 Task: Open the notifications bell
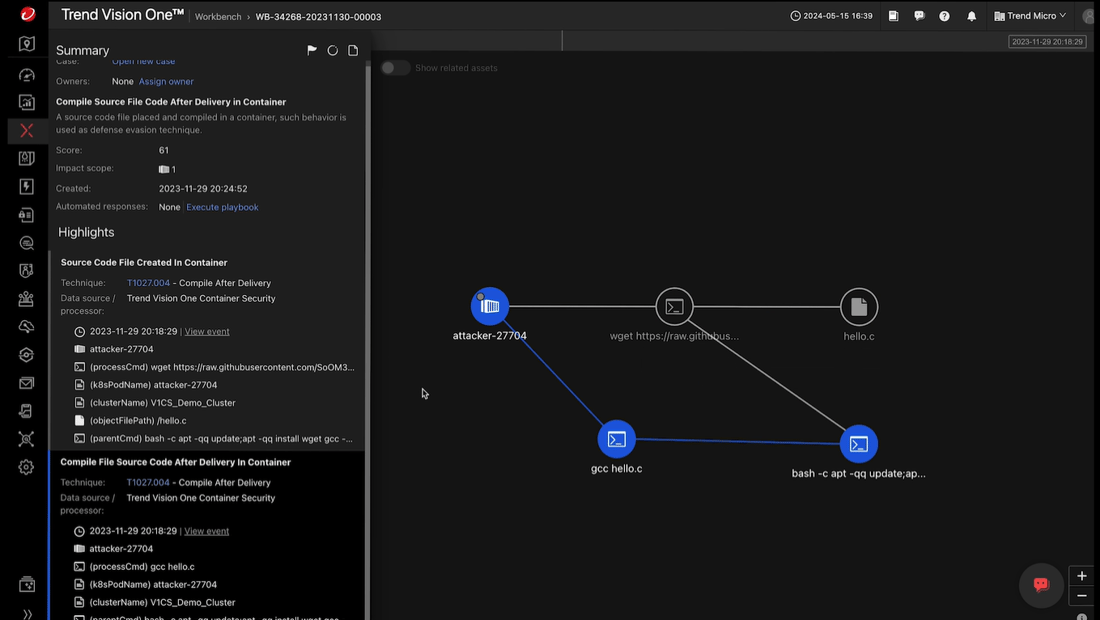coord(971,16)
